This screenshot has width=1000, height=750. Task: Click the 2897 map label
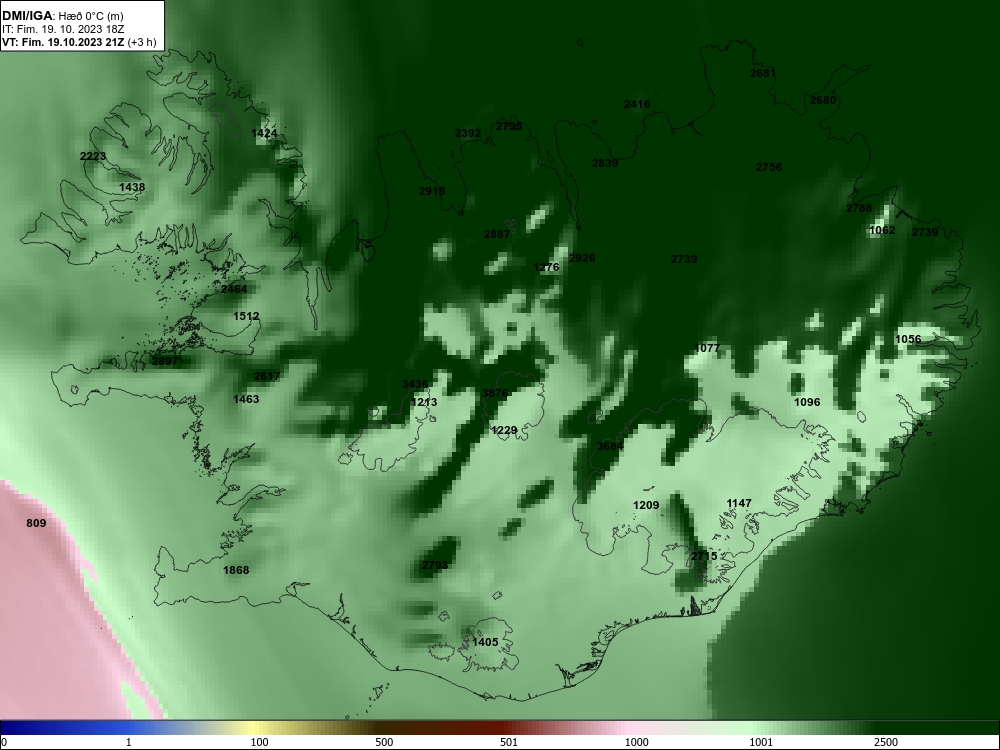click(165, 361)
